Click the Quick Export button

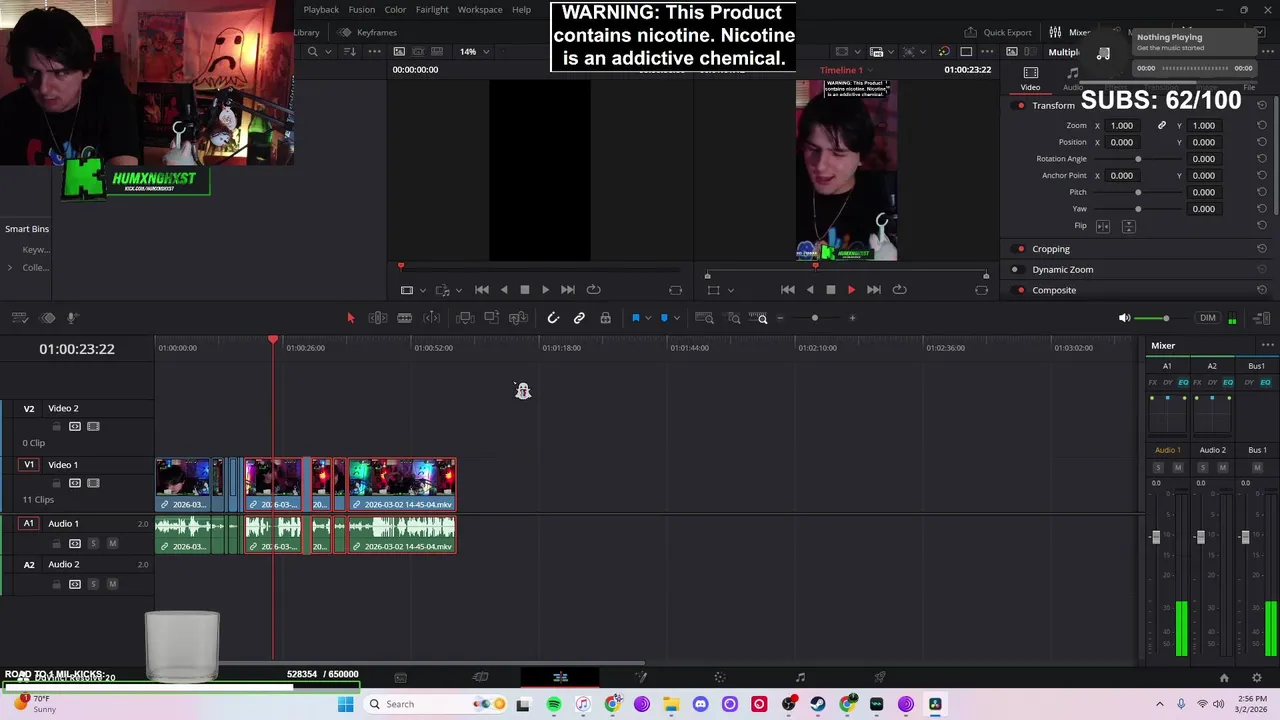(998, 32)
